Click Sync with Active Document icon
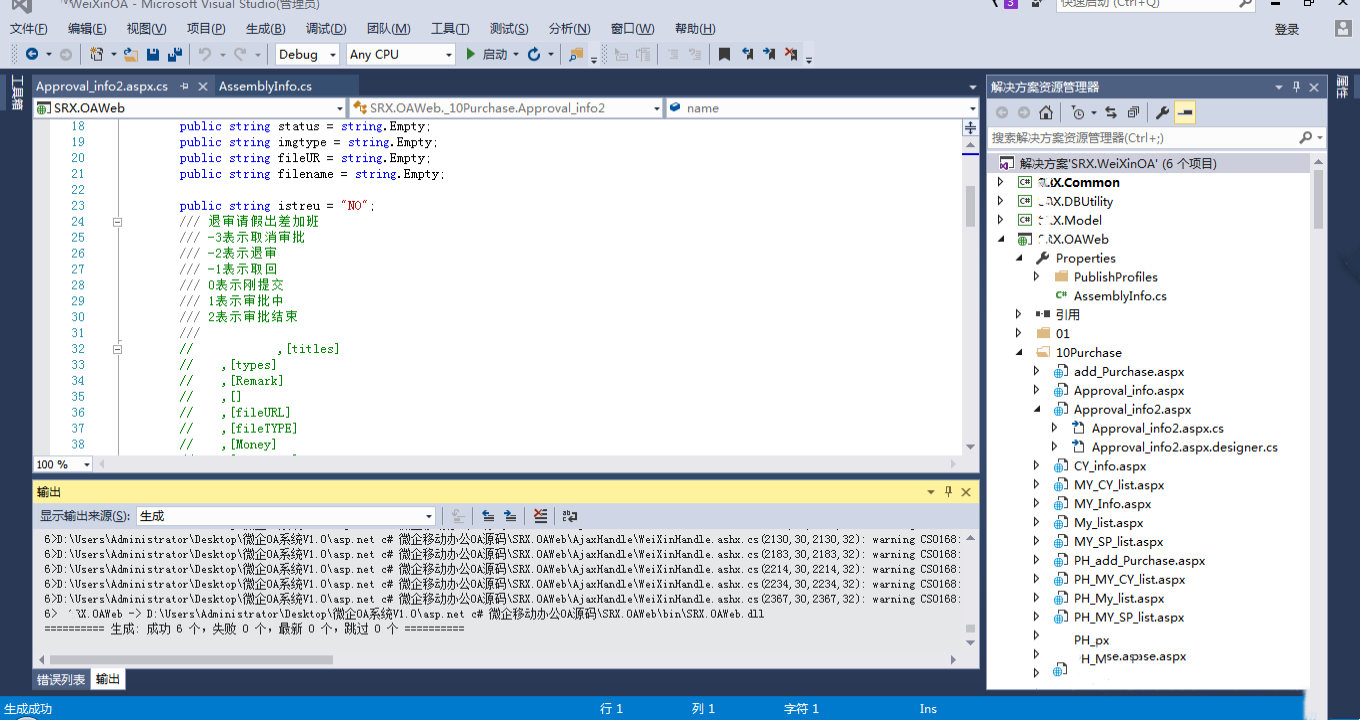The image size is (1360, 720). point(1111,112)
